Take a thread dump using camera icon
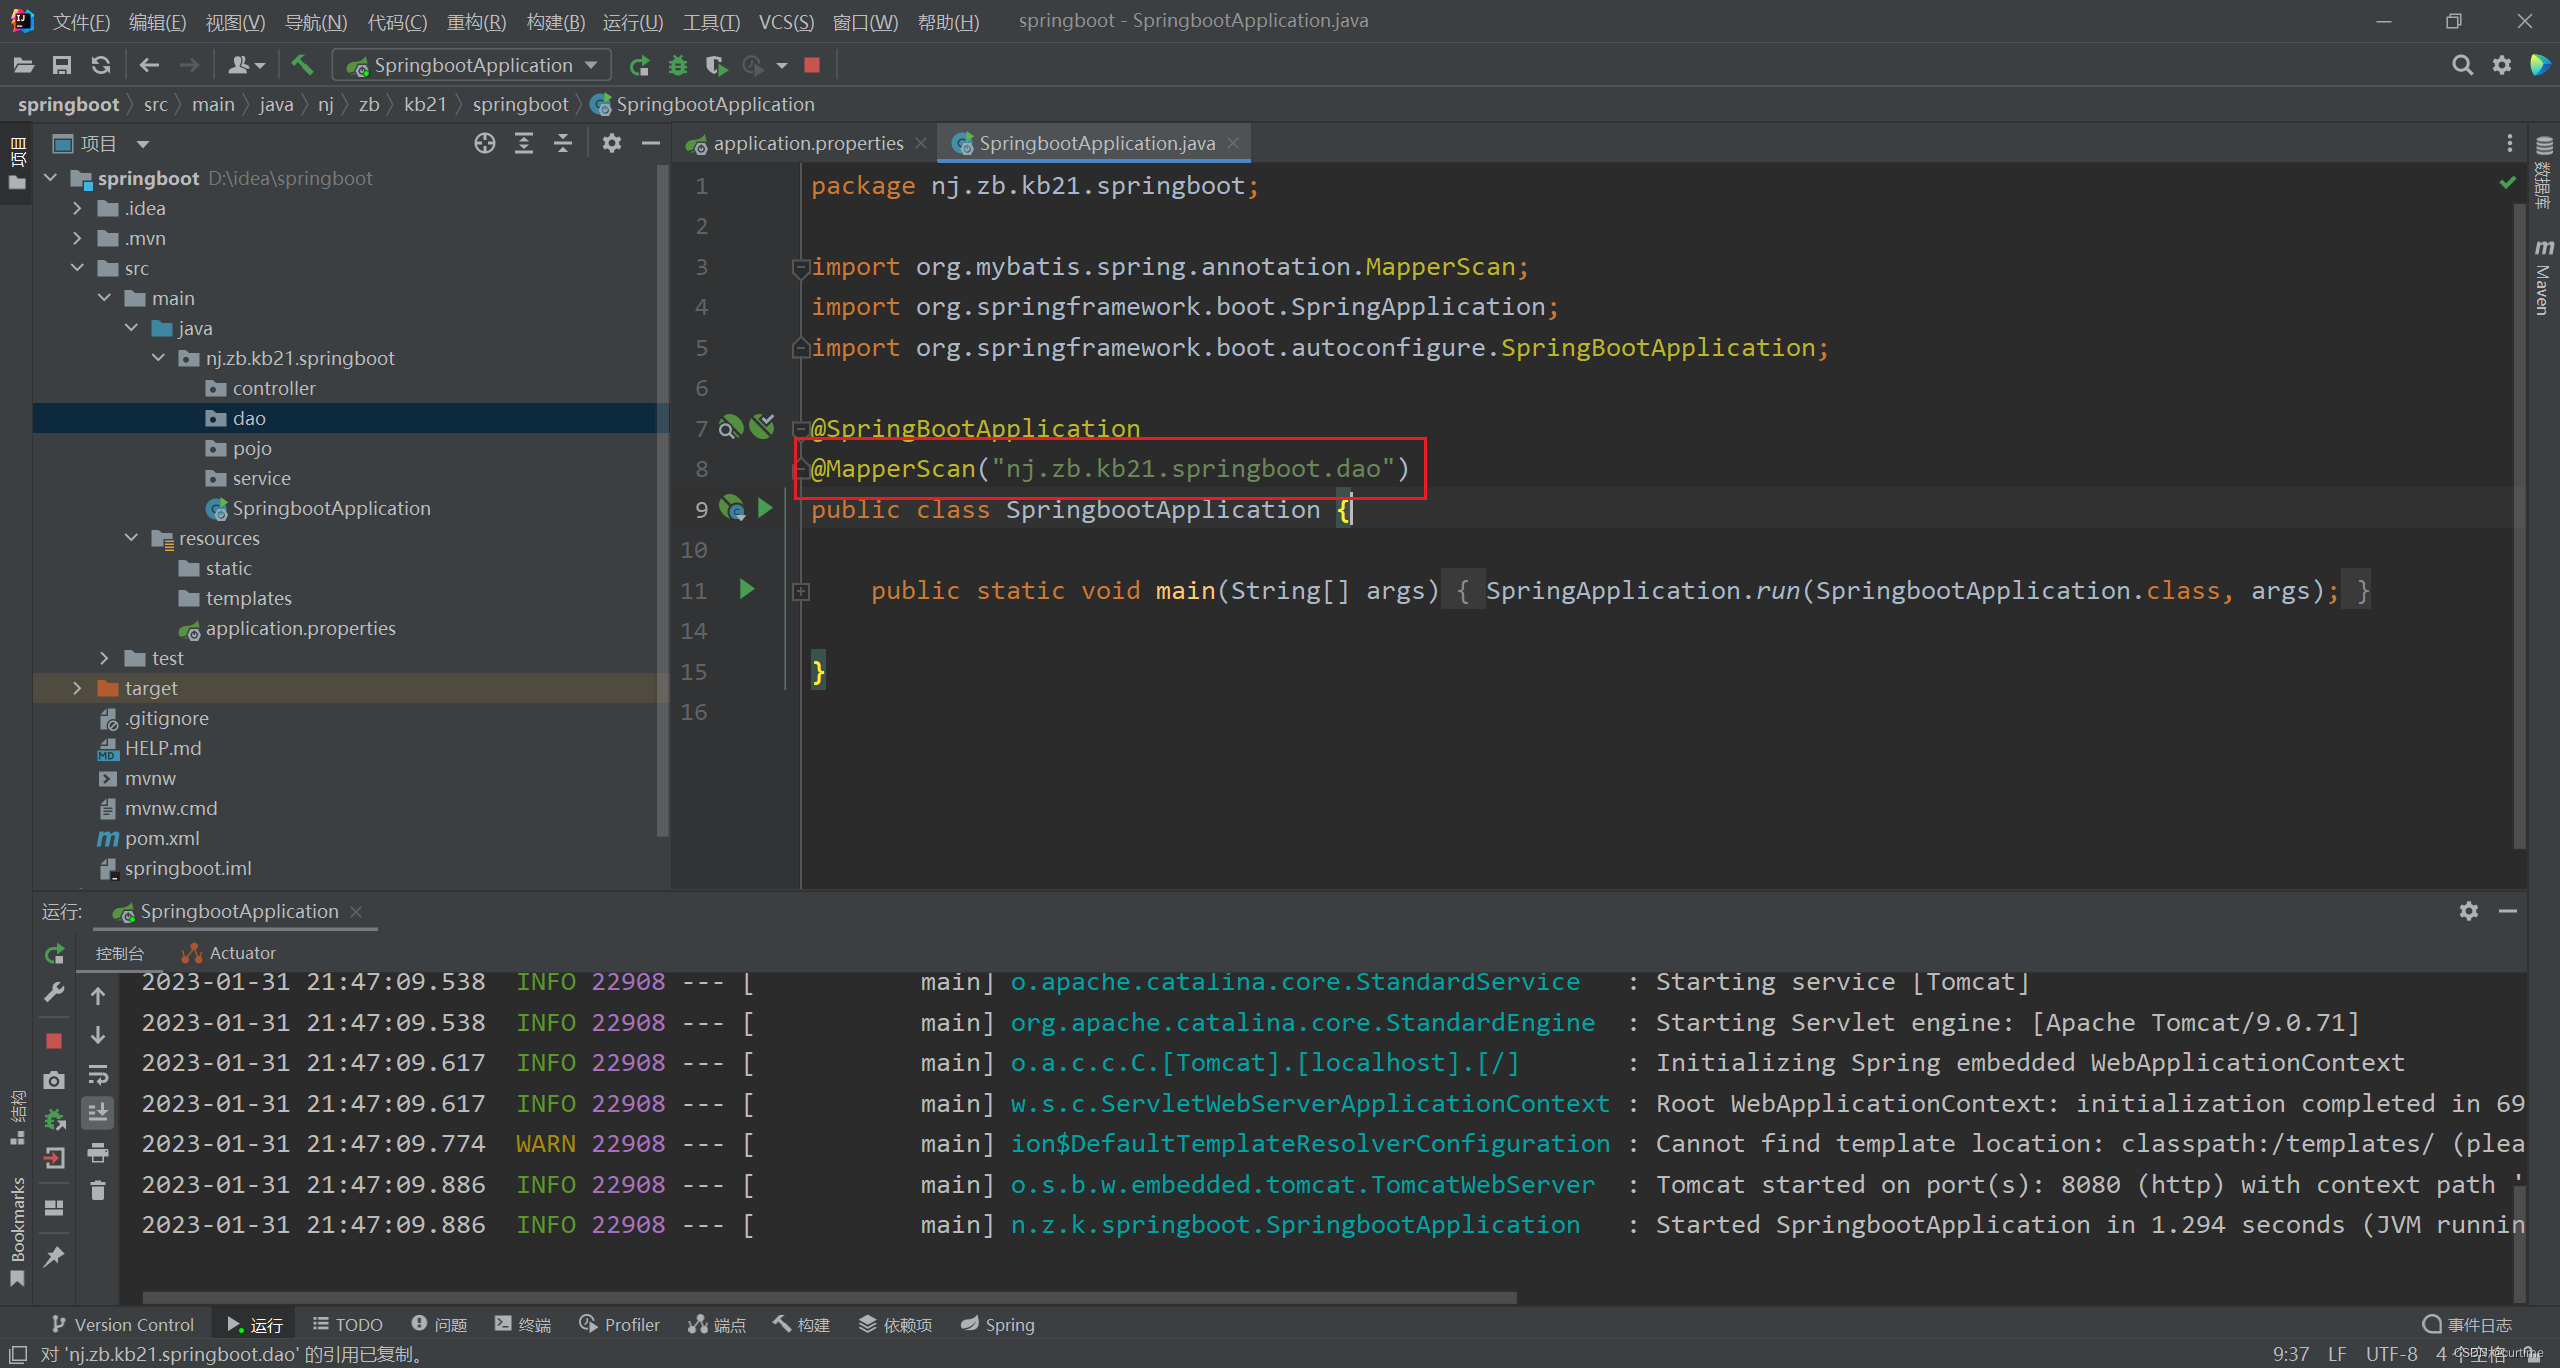The image size is (2560, 1368). click(x=54, y=1079)
